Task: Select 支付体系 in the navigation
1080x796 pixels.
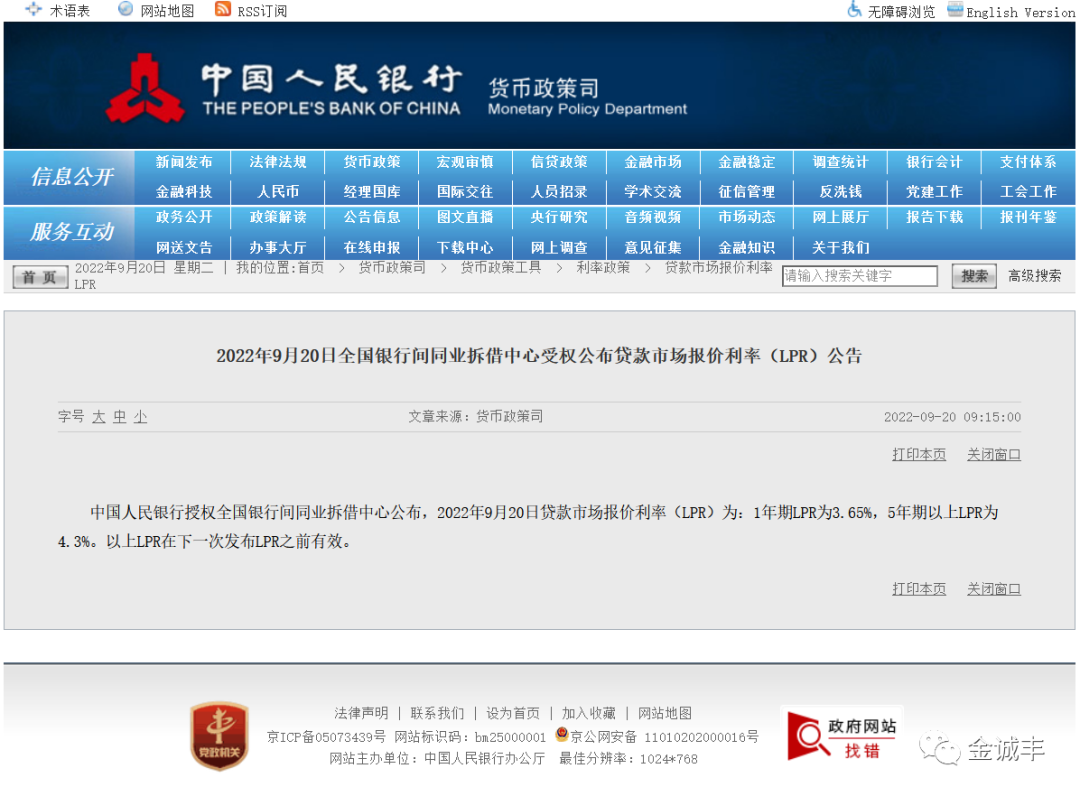Action: (1028, 163)
